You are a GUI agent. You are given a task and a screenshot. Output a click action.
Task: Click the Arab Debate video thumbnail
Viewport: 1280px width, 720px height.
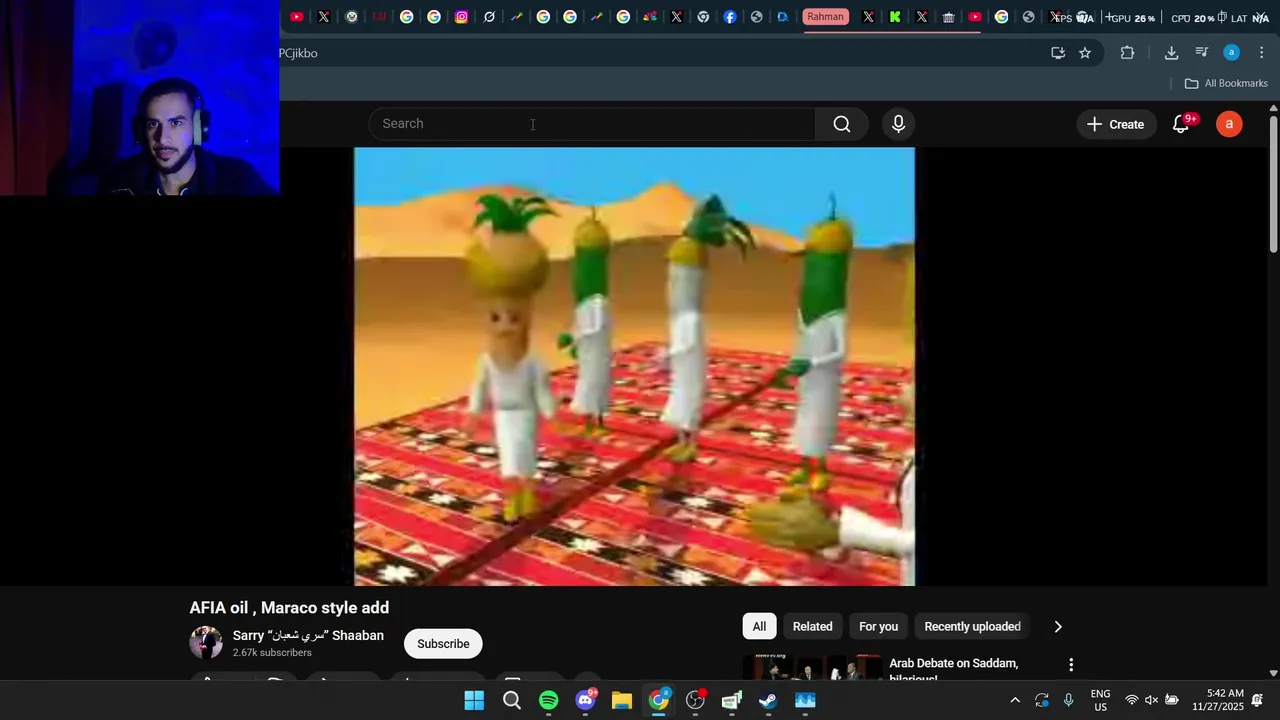tap(812, 668)
